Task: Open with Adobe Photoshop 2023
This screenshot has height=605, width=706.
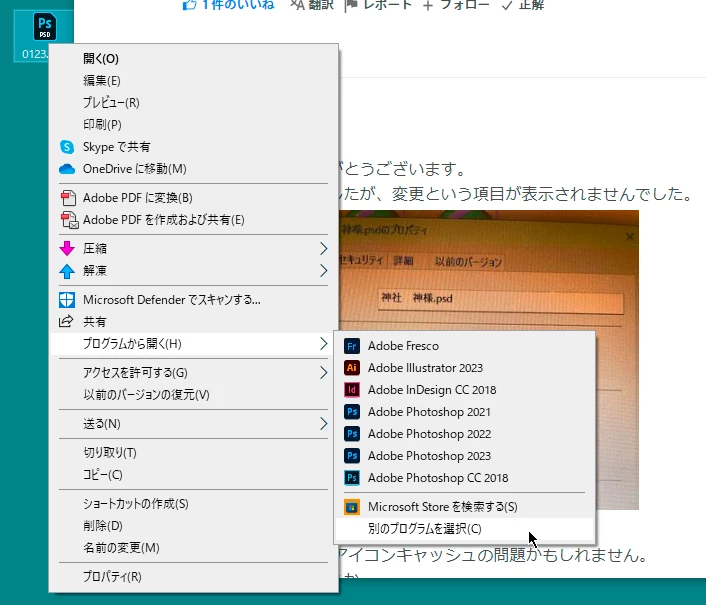Action: (x=465, y=456)
